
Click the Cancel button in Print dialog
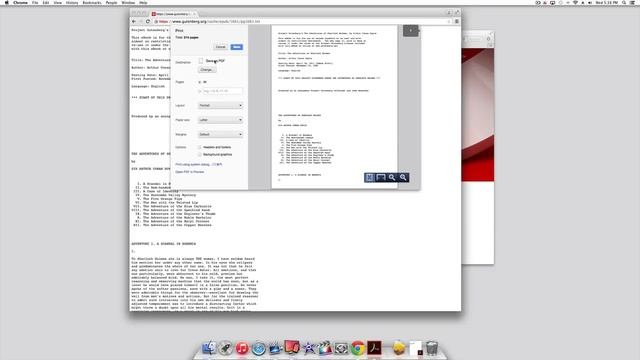click(x=220, y=47)
